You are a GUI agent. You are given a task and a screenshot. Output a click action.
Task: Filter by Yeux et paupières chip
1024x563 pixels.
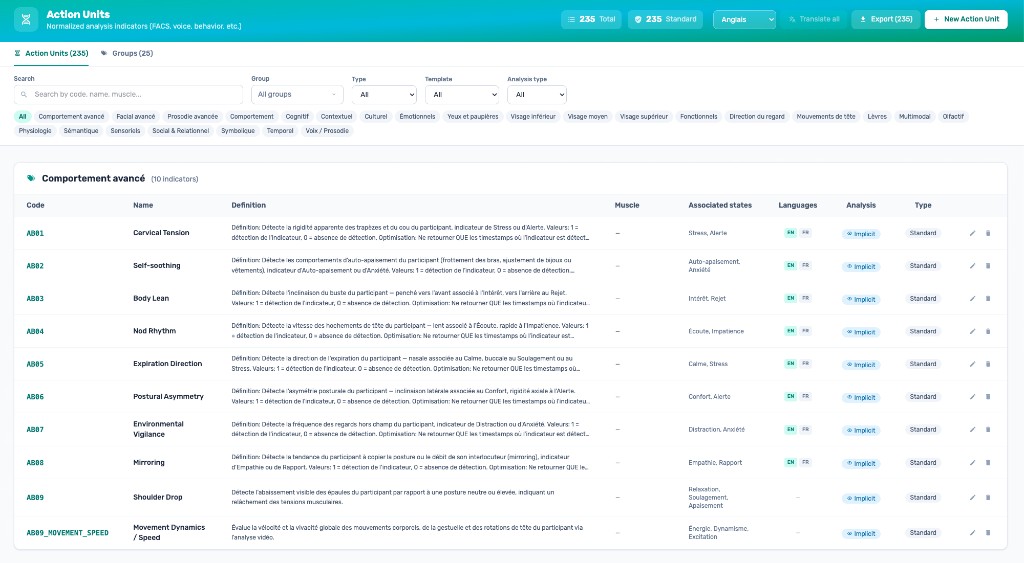[473, 117]
